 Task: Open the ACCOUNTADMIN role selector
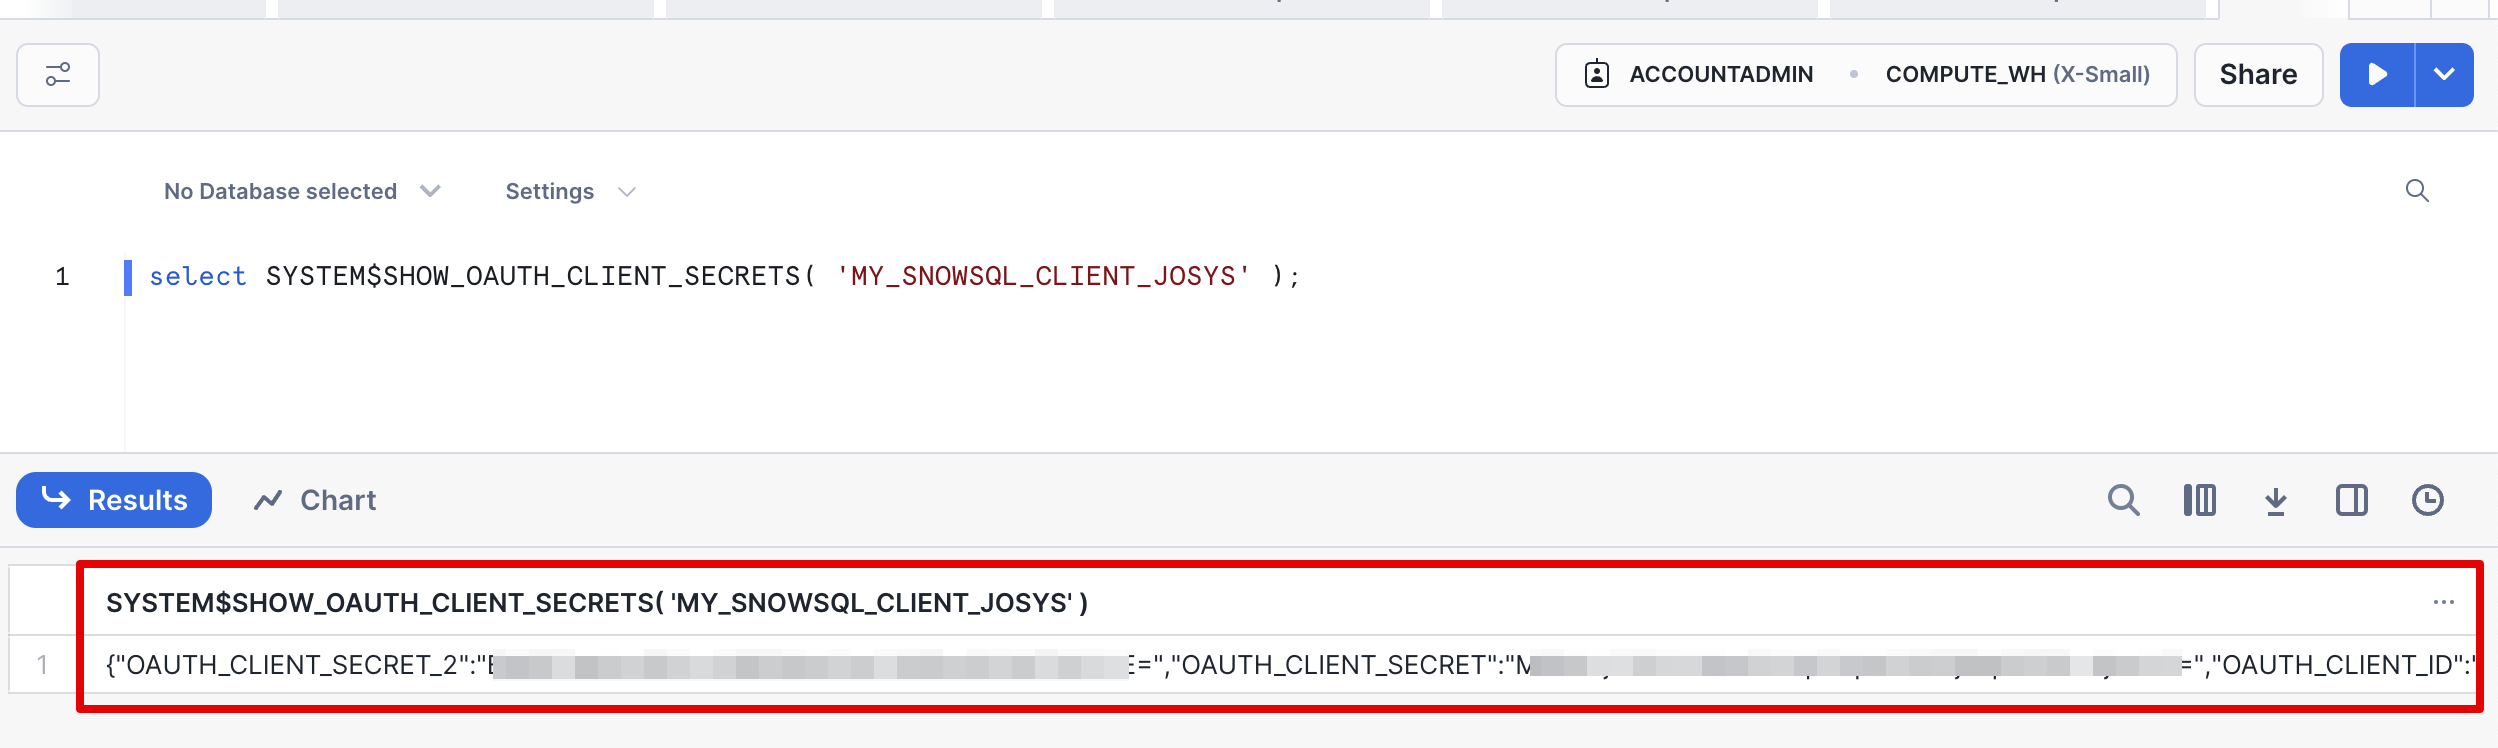[1700, 75]
